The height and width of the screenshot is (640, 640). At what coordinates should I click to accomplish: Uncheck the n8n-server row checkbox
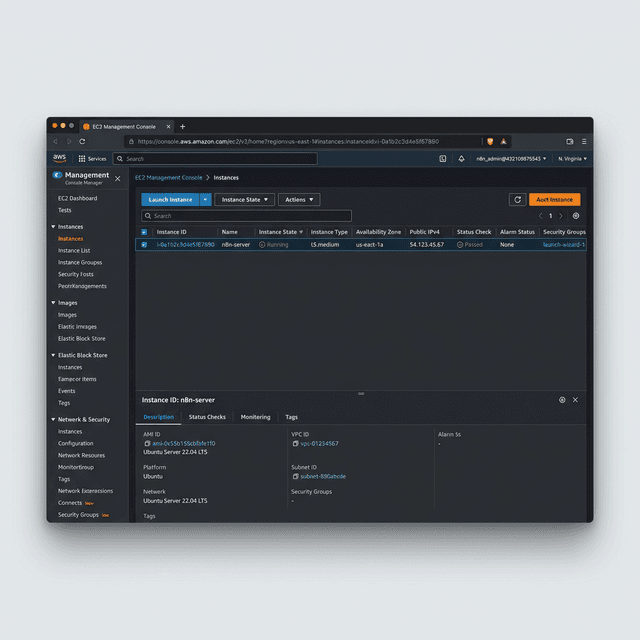tap(144, 244)
